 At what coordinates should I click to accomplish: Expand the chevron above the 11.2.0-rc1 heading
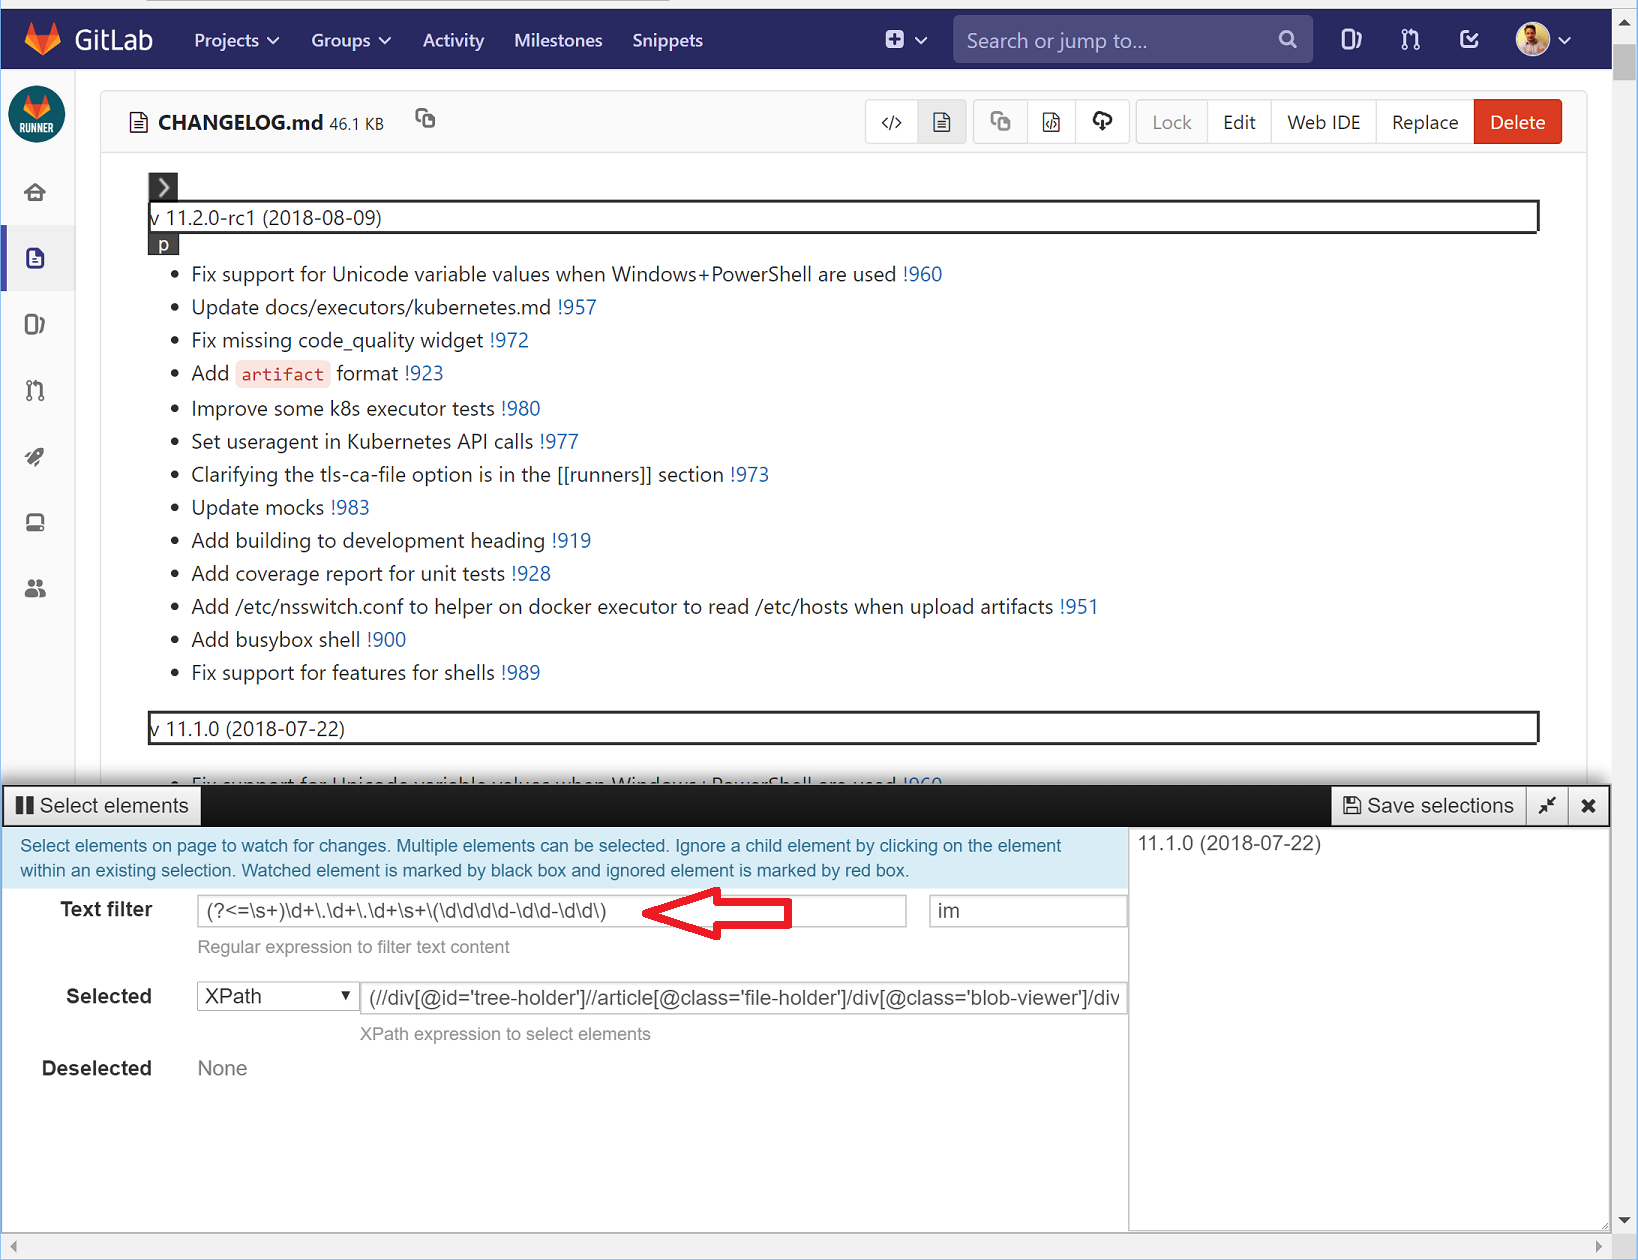point(162,186)
